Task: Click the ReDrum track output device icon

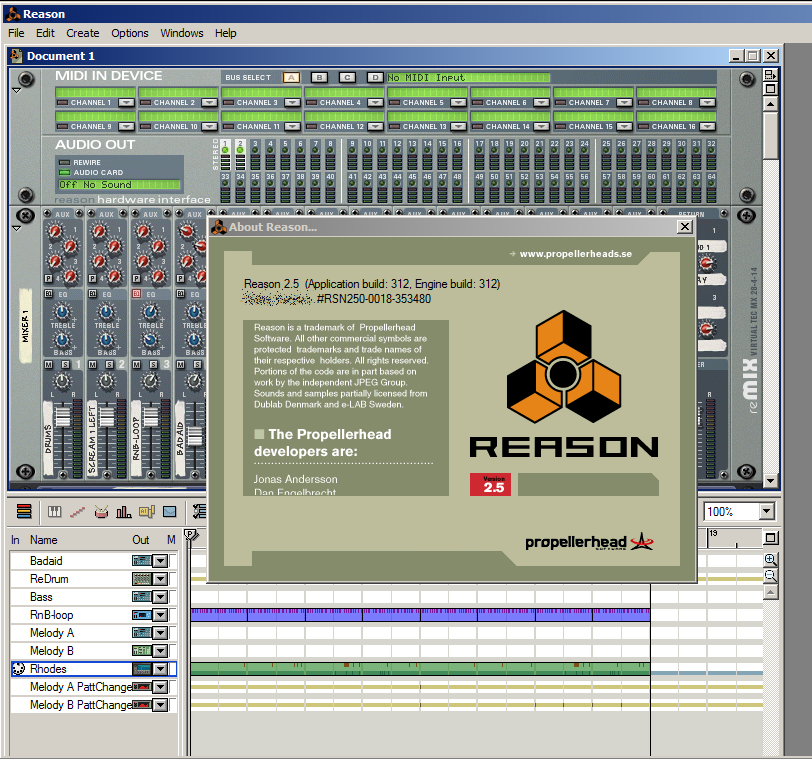Action: pos(141,579)
